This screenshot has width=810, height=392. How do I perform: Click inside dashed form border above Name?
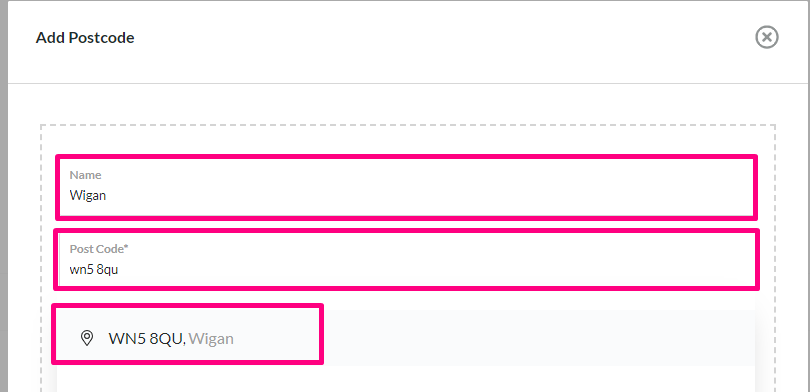point(408,140)
